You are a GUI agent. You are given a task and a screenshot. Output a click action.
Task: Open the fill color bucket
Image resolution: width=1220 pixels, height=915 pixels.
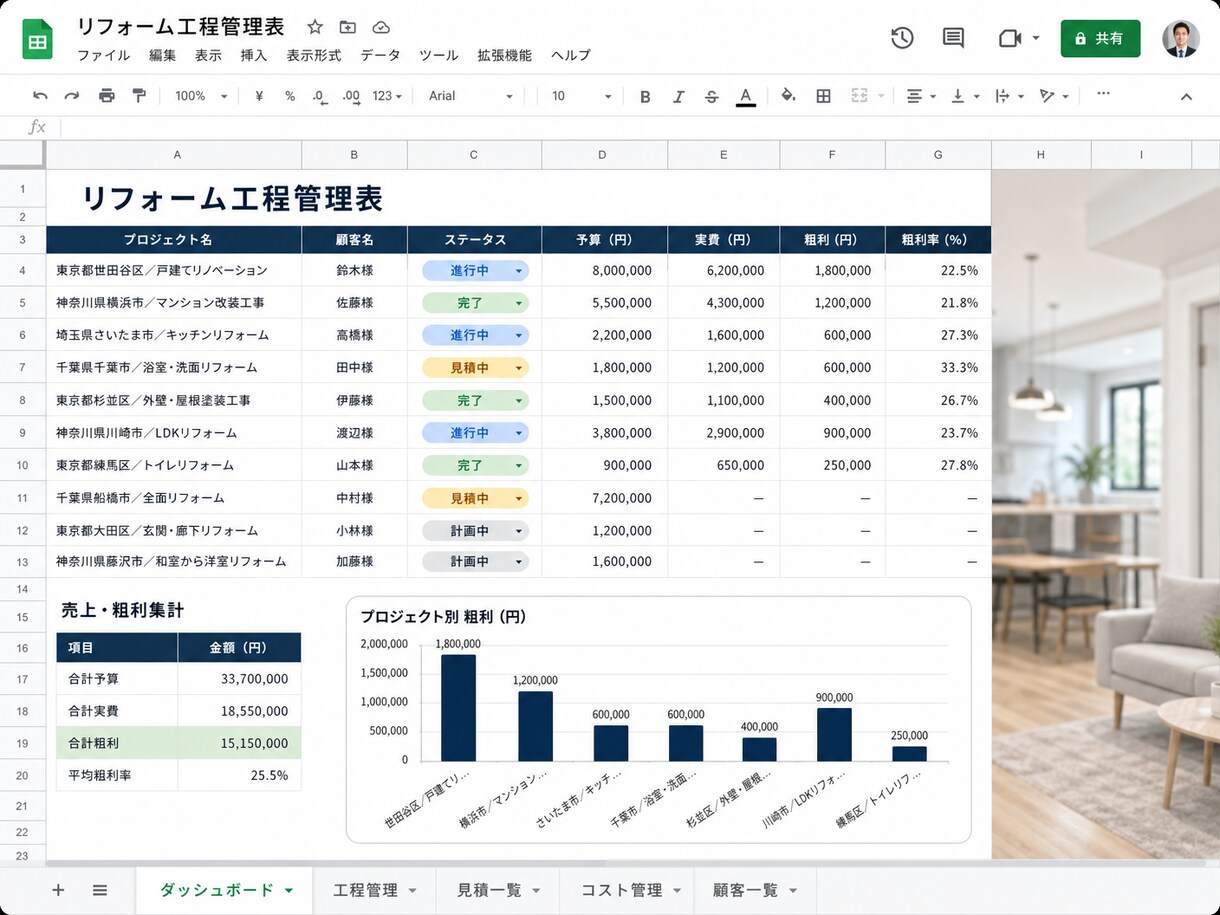tap(788, 96)
